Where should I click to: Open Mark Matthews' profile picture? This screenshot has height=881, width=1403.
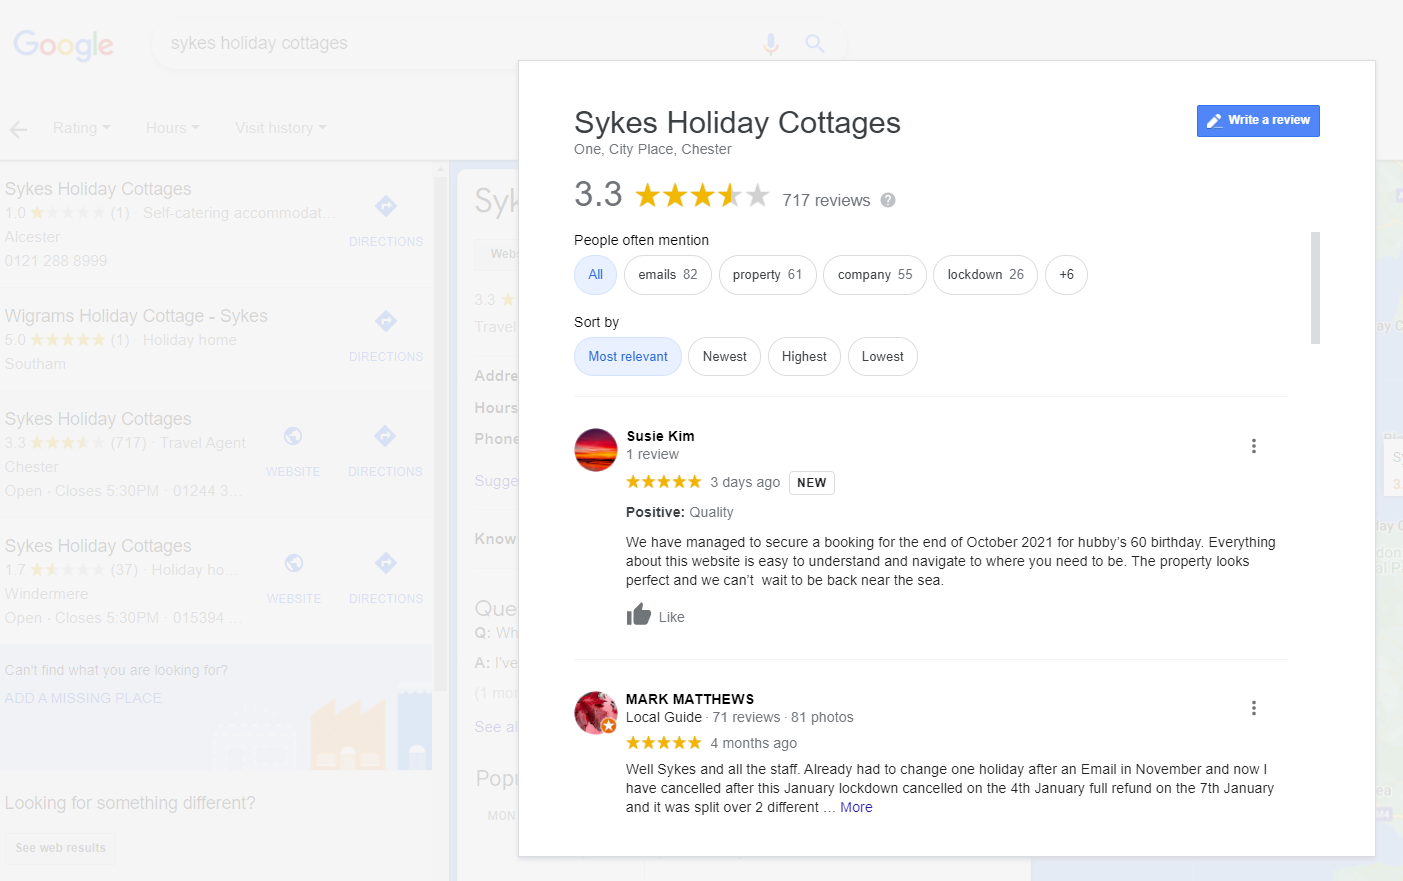click(596, 713)
